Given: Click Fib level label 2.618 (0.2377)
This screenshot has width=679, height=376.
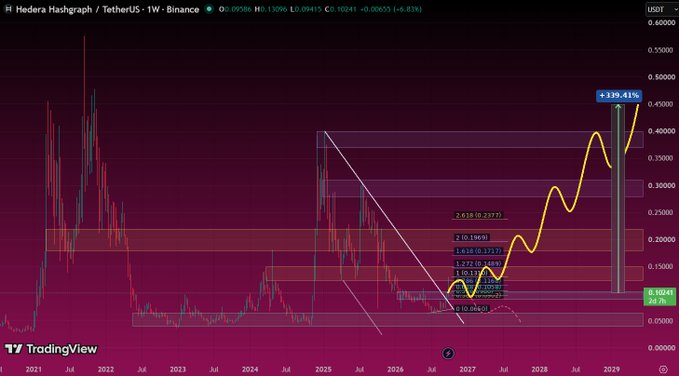Looking at the screenshot, I should click(479, 215).
